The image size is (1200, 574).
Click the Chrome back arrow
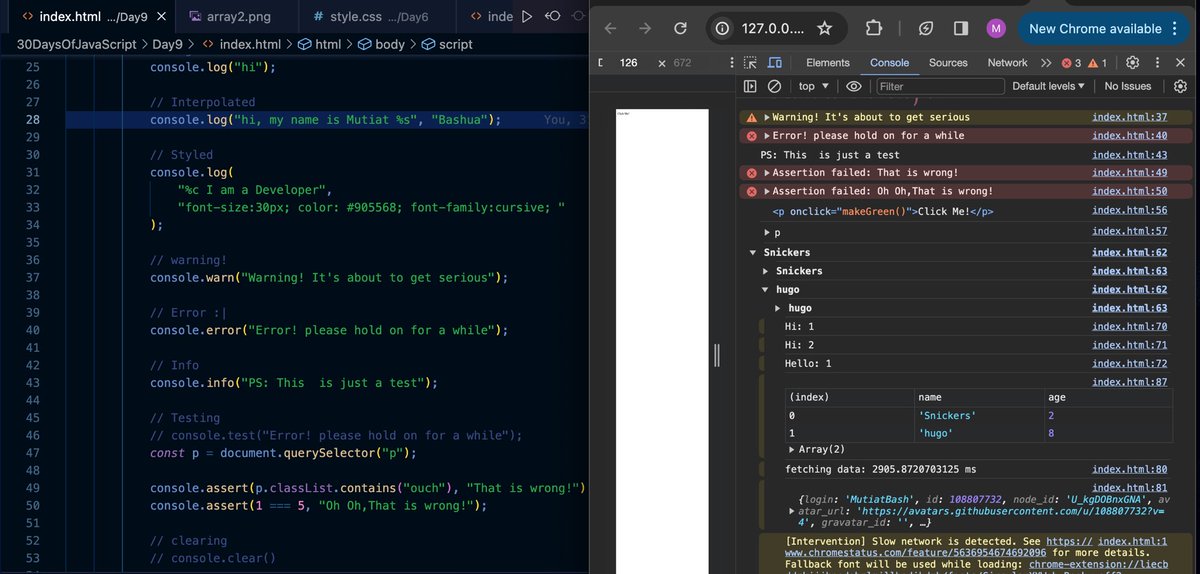611,29
